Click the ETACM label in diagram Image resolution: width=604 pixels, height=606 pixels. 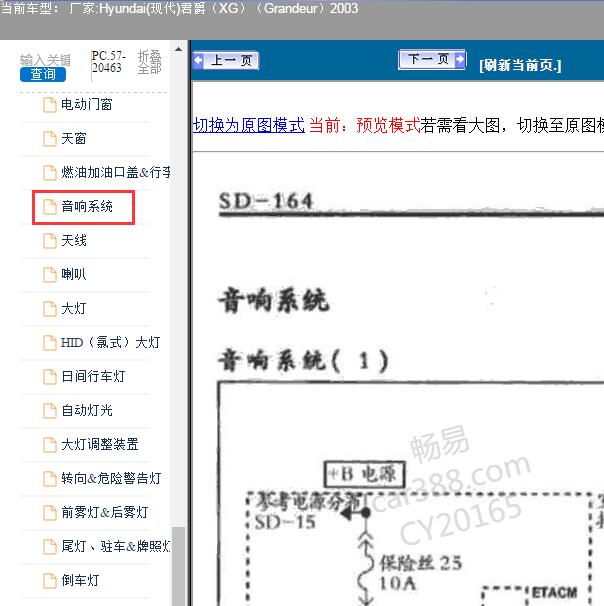point(554,592)
